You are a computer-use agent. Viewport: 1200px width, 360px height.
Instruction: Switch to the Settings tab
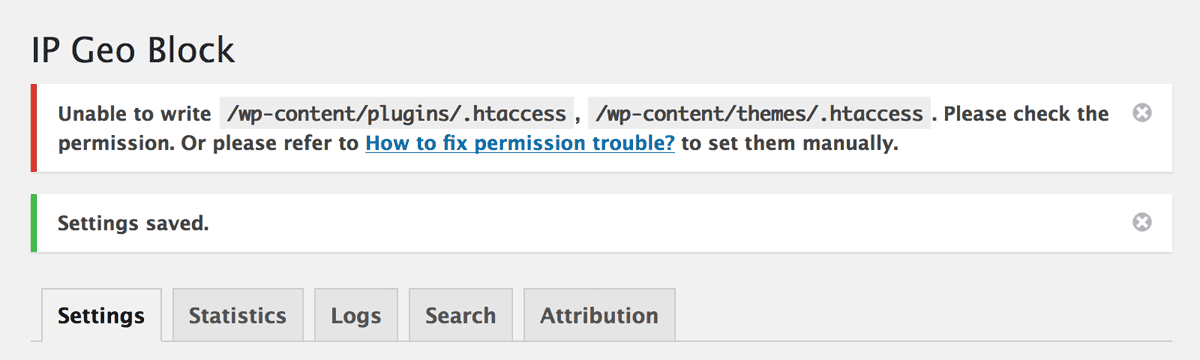pos(101,316)
